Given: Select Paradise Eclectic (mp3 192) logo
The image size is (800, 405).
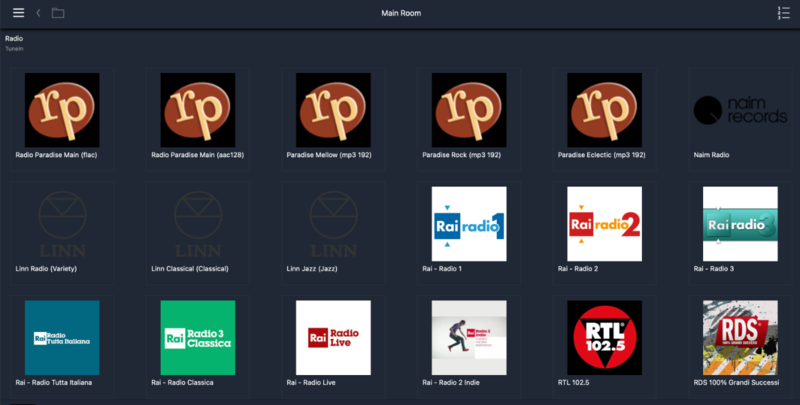Looking at the screenshot, I should click(x=605, y=110).
